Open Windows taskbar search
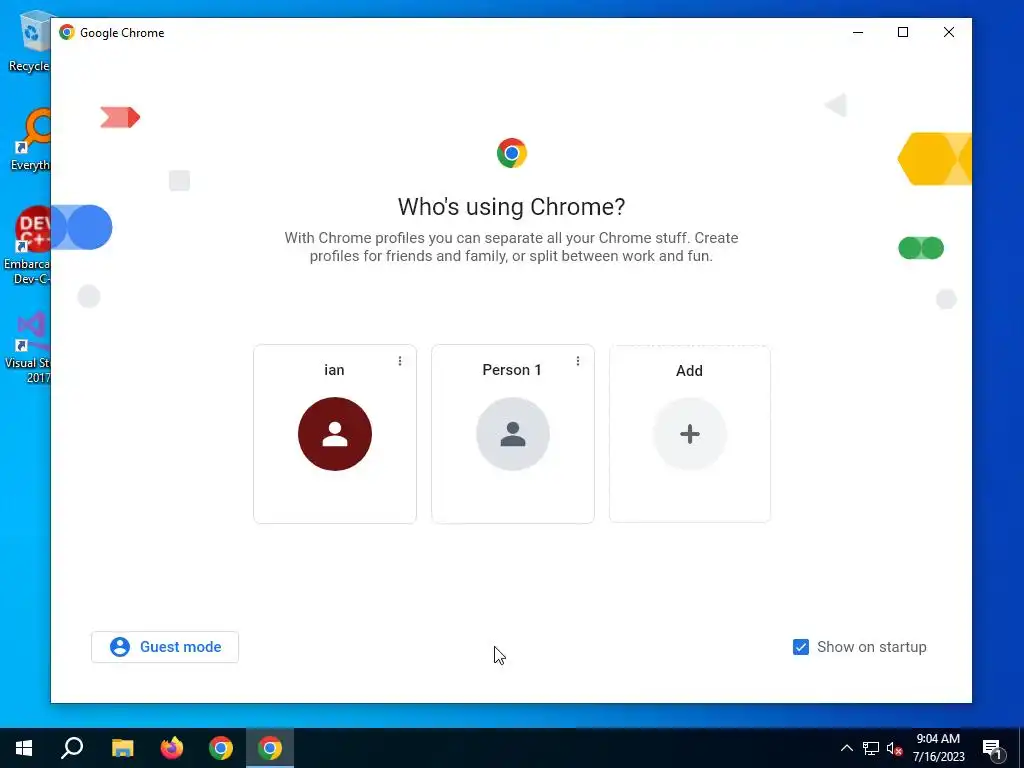 click(72, 748)
